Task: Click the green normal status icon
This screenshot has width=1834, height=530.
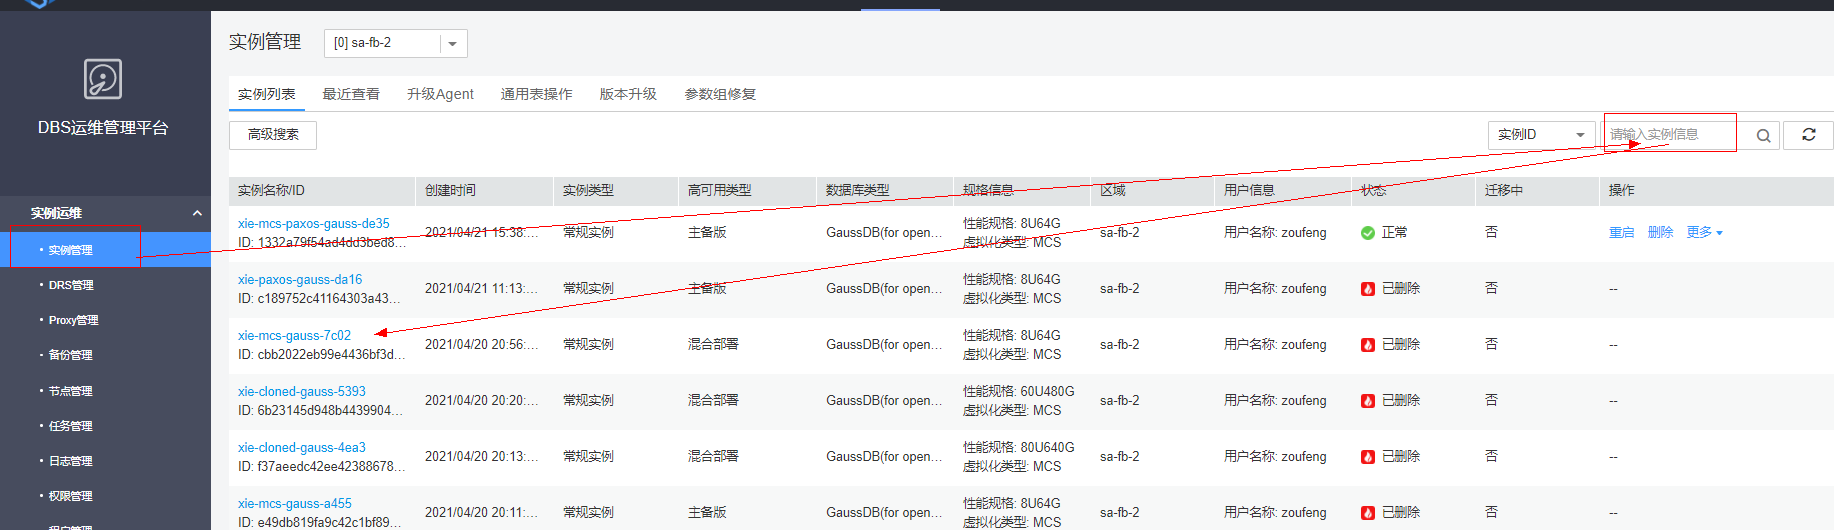Action: tap(1368, 233)
